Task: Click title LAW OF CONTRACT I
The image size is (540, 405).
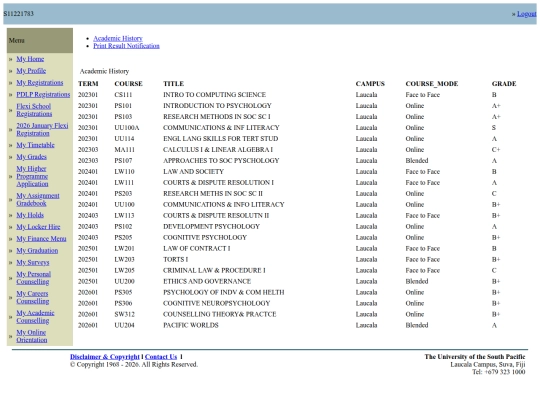Action: pyautogui.click(x=197, y=249)
